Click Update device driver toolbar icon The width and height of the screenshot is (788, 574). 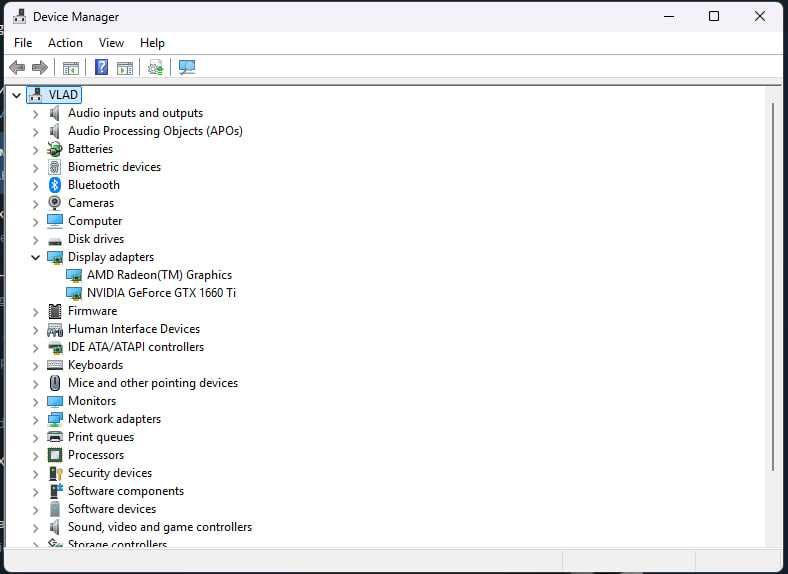pyautogui.click(x=155, y=67)
